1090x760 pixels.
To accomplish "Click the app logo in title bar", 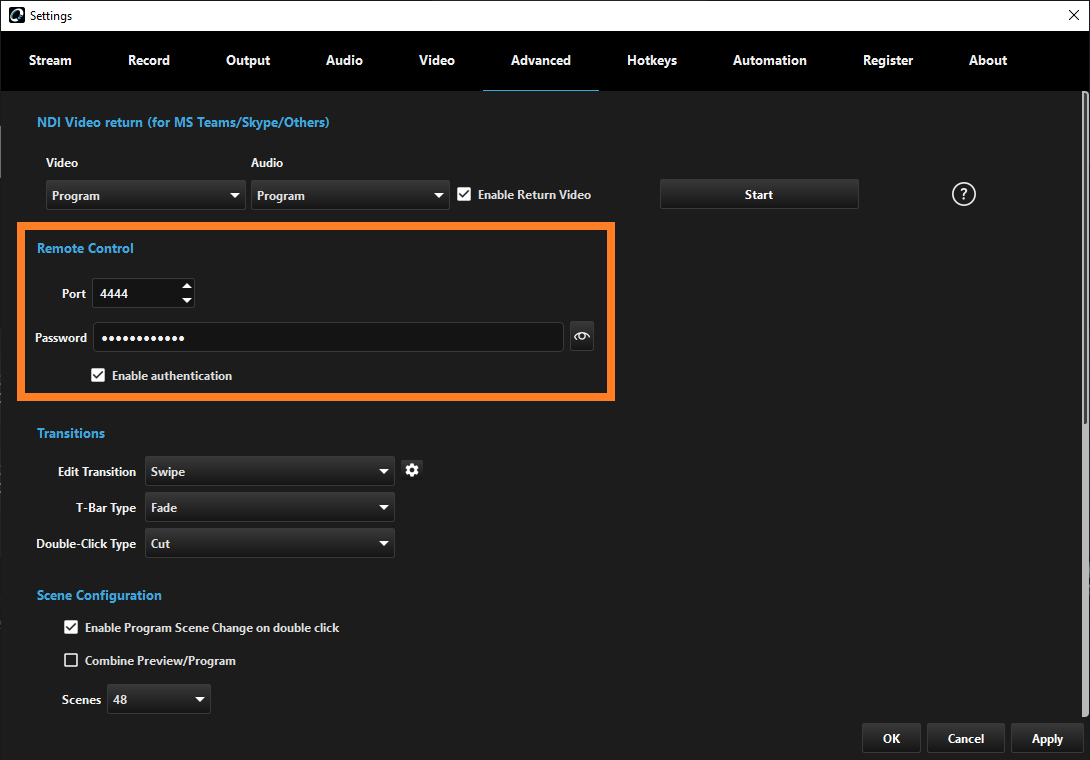I will 17,15.
